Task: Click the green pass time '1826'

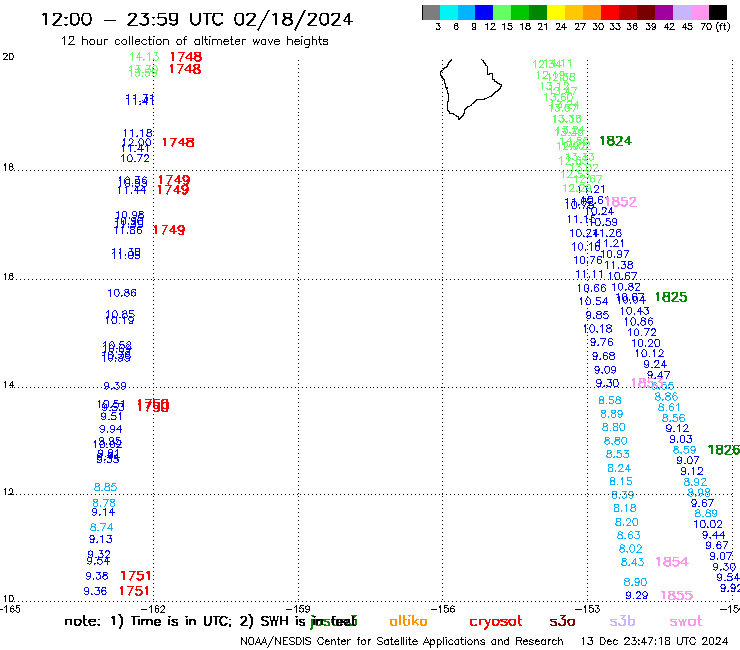Action: click(723, 450)
